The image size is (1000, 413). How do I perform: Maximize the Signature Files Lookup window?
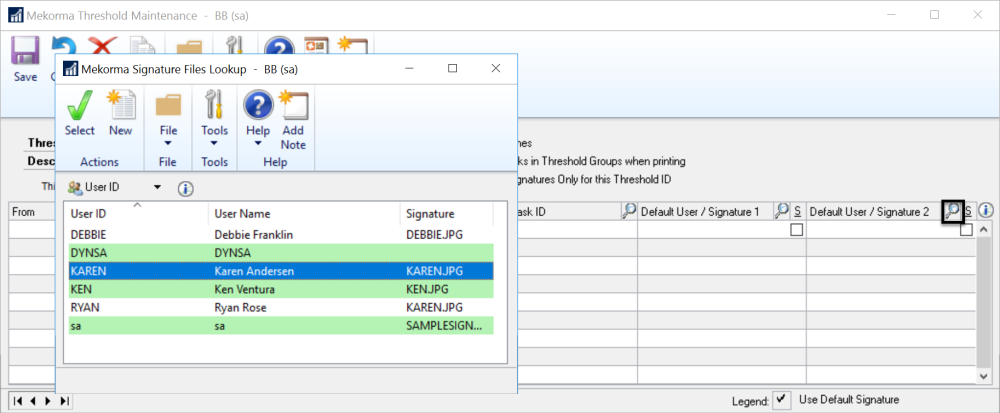pyautogui.click(x=452, y=69)
